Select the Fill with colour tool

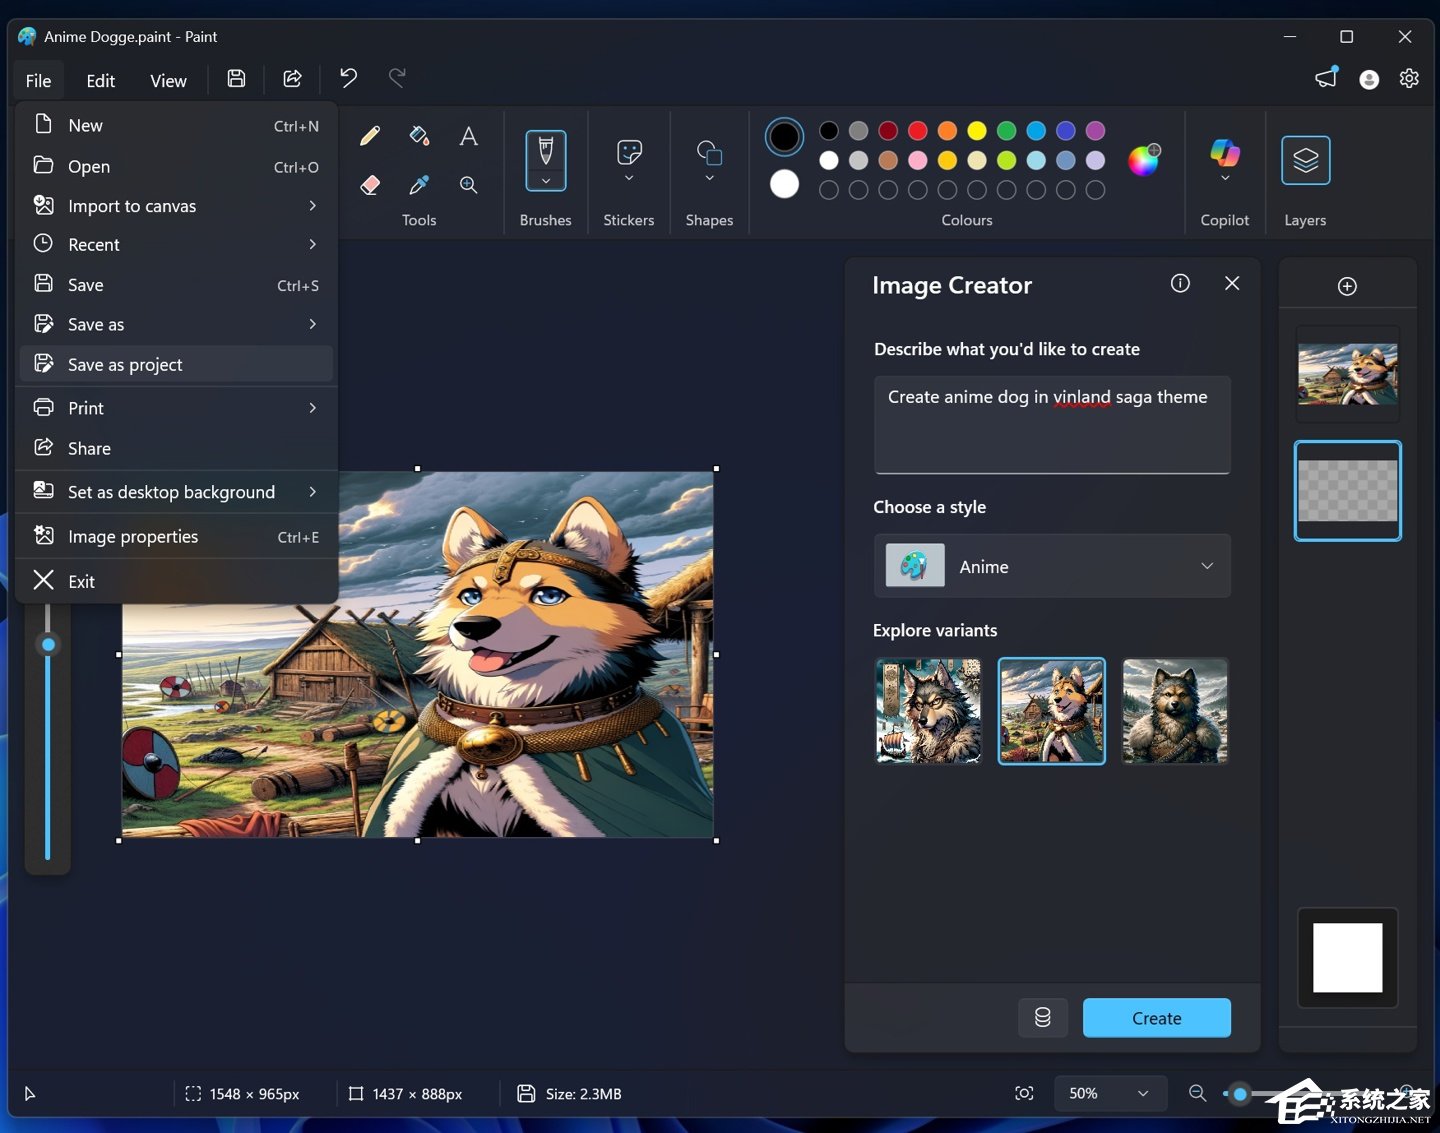click(419, 135)
